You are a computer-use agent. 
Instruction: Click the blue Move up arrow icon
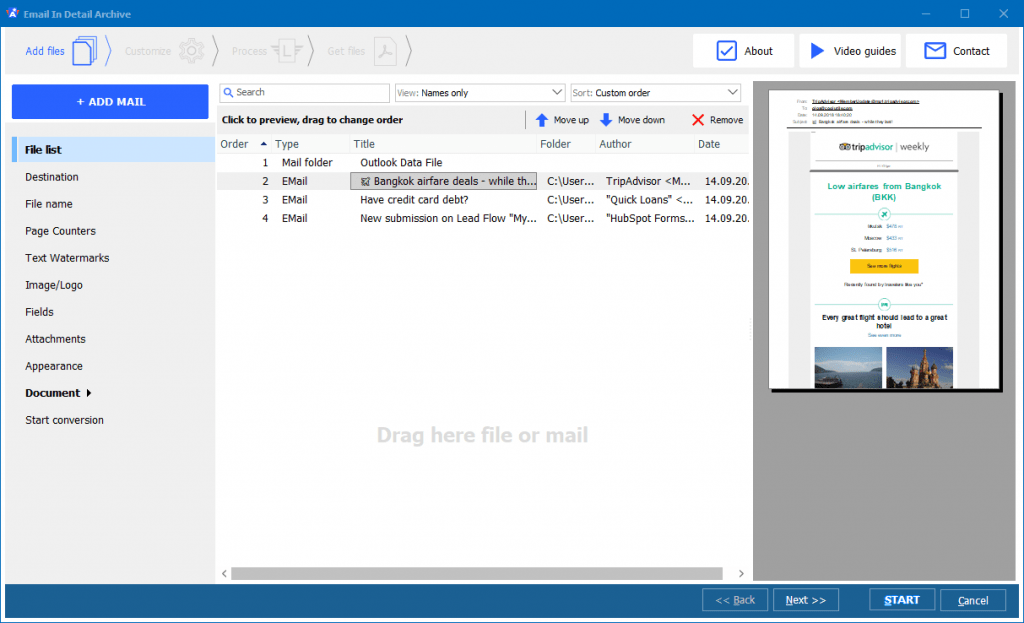(x=541, y=119)
